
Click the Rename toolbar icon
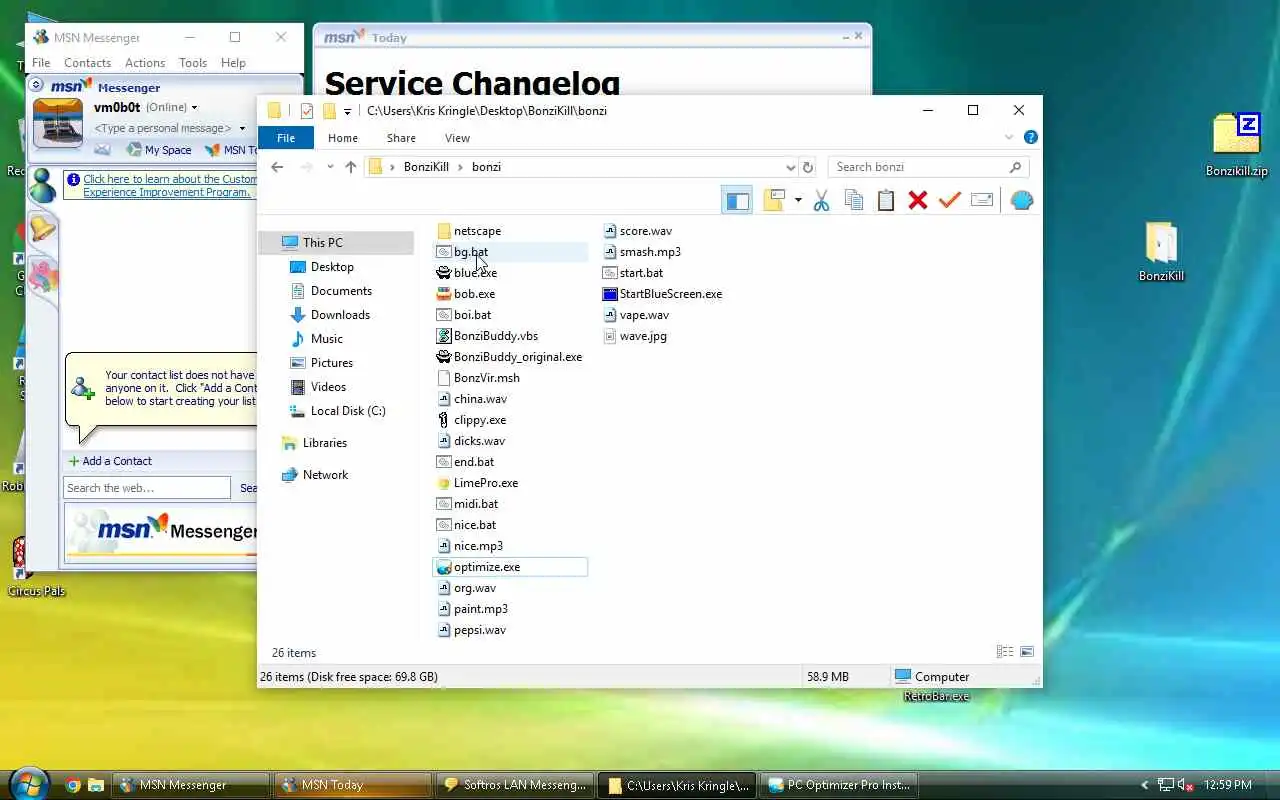coord(982,200)
